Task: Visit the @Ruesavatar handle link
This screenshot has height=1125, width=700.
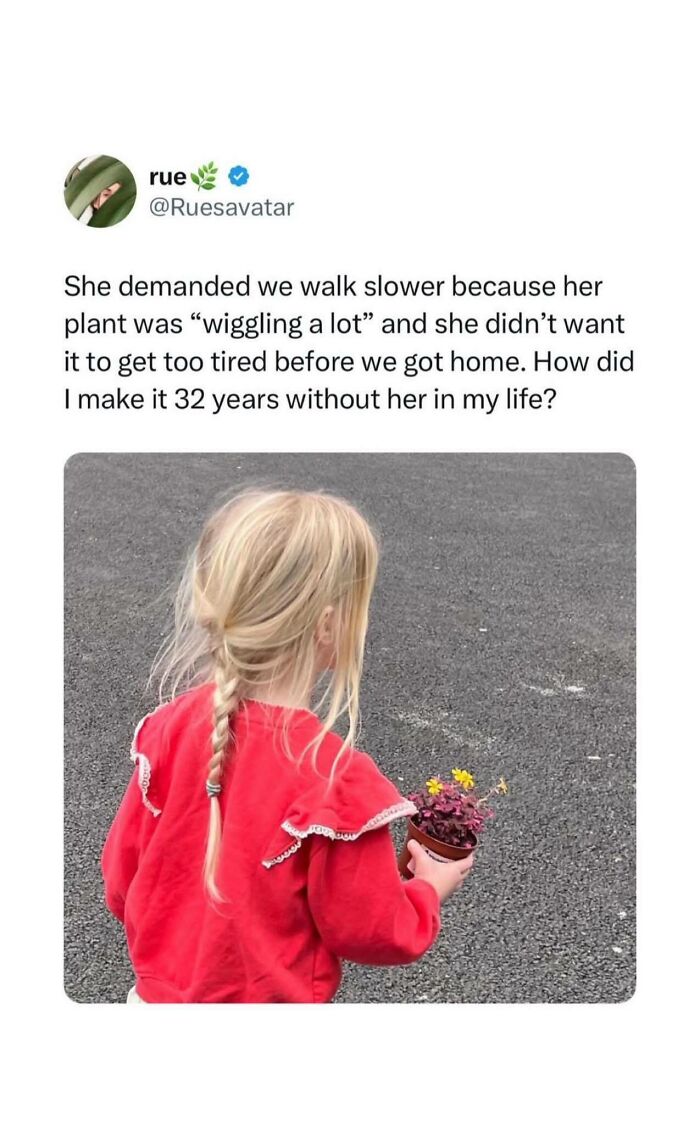Action: tap(222, 207)
